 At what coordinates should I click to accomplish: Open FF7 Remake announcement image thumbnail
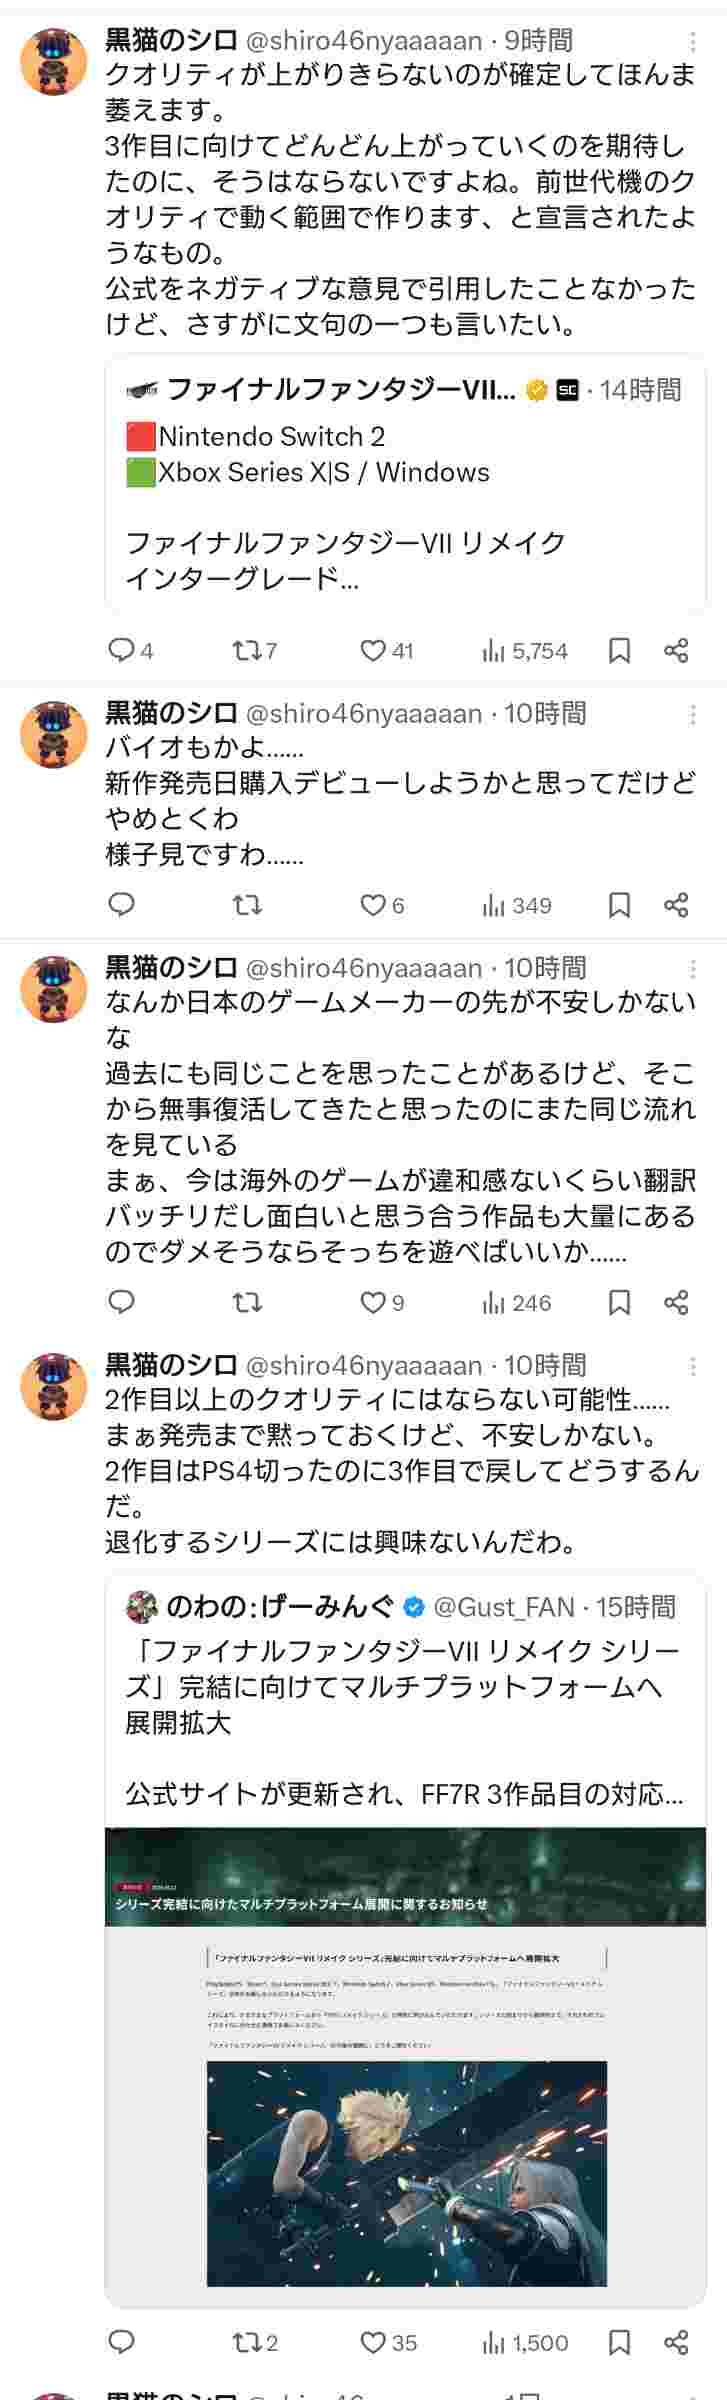(x=405, y=2067)
